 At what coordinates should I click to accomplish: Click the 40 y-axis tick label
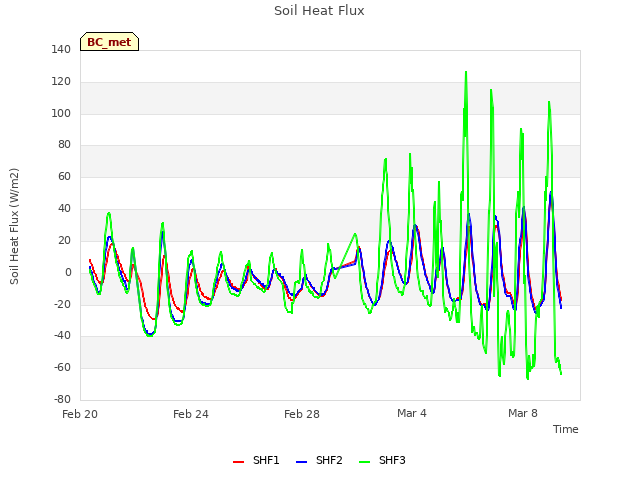pyautogui.click(x=64, y=209)
